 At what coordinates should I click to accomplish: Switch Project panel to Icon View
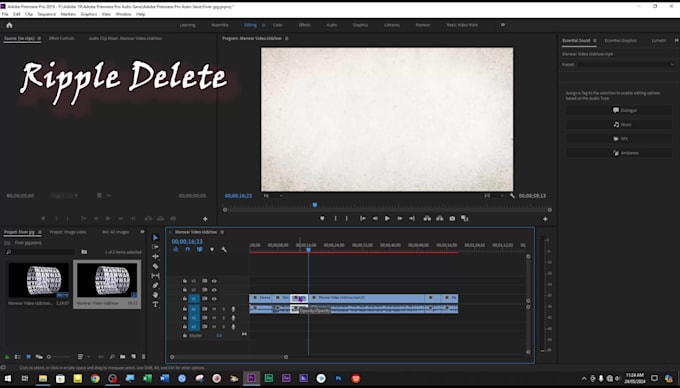pyautogui.click(x=29, y=357)
